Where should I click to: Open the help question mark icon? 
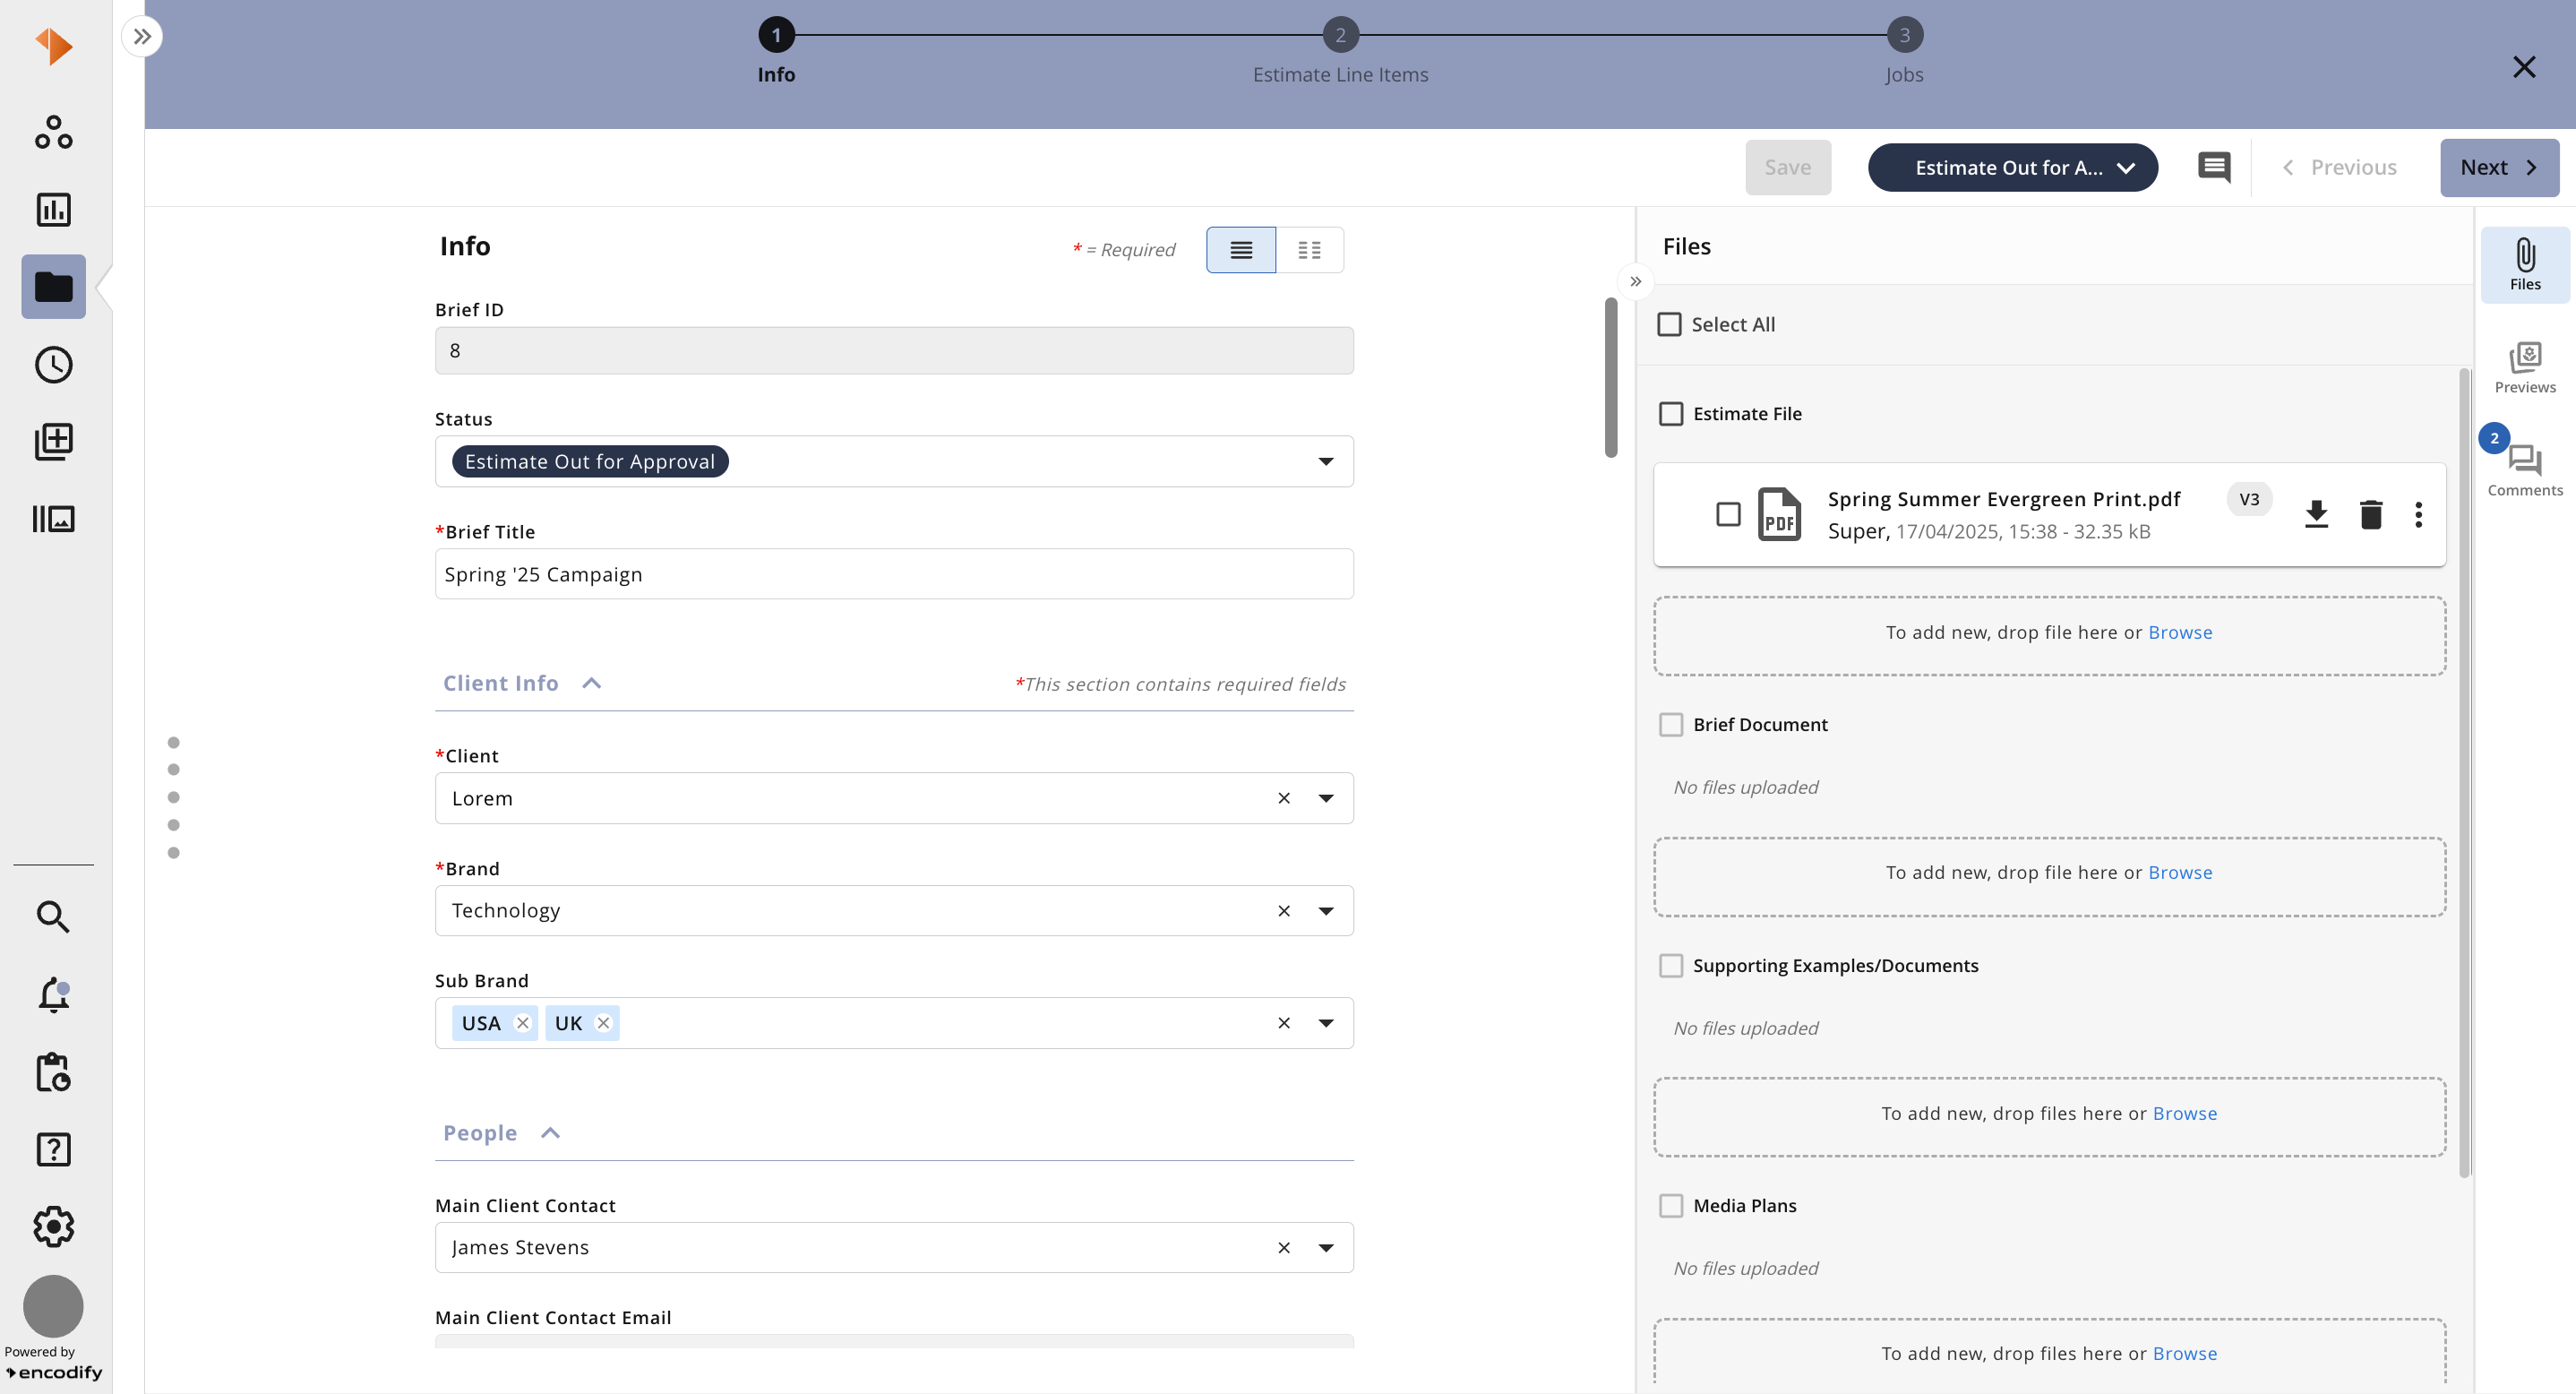click(x=53, y=1149)
